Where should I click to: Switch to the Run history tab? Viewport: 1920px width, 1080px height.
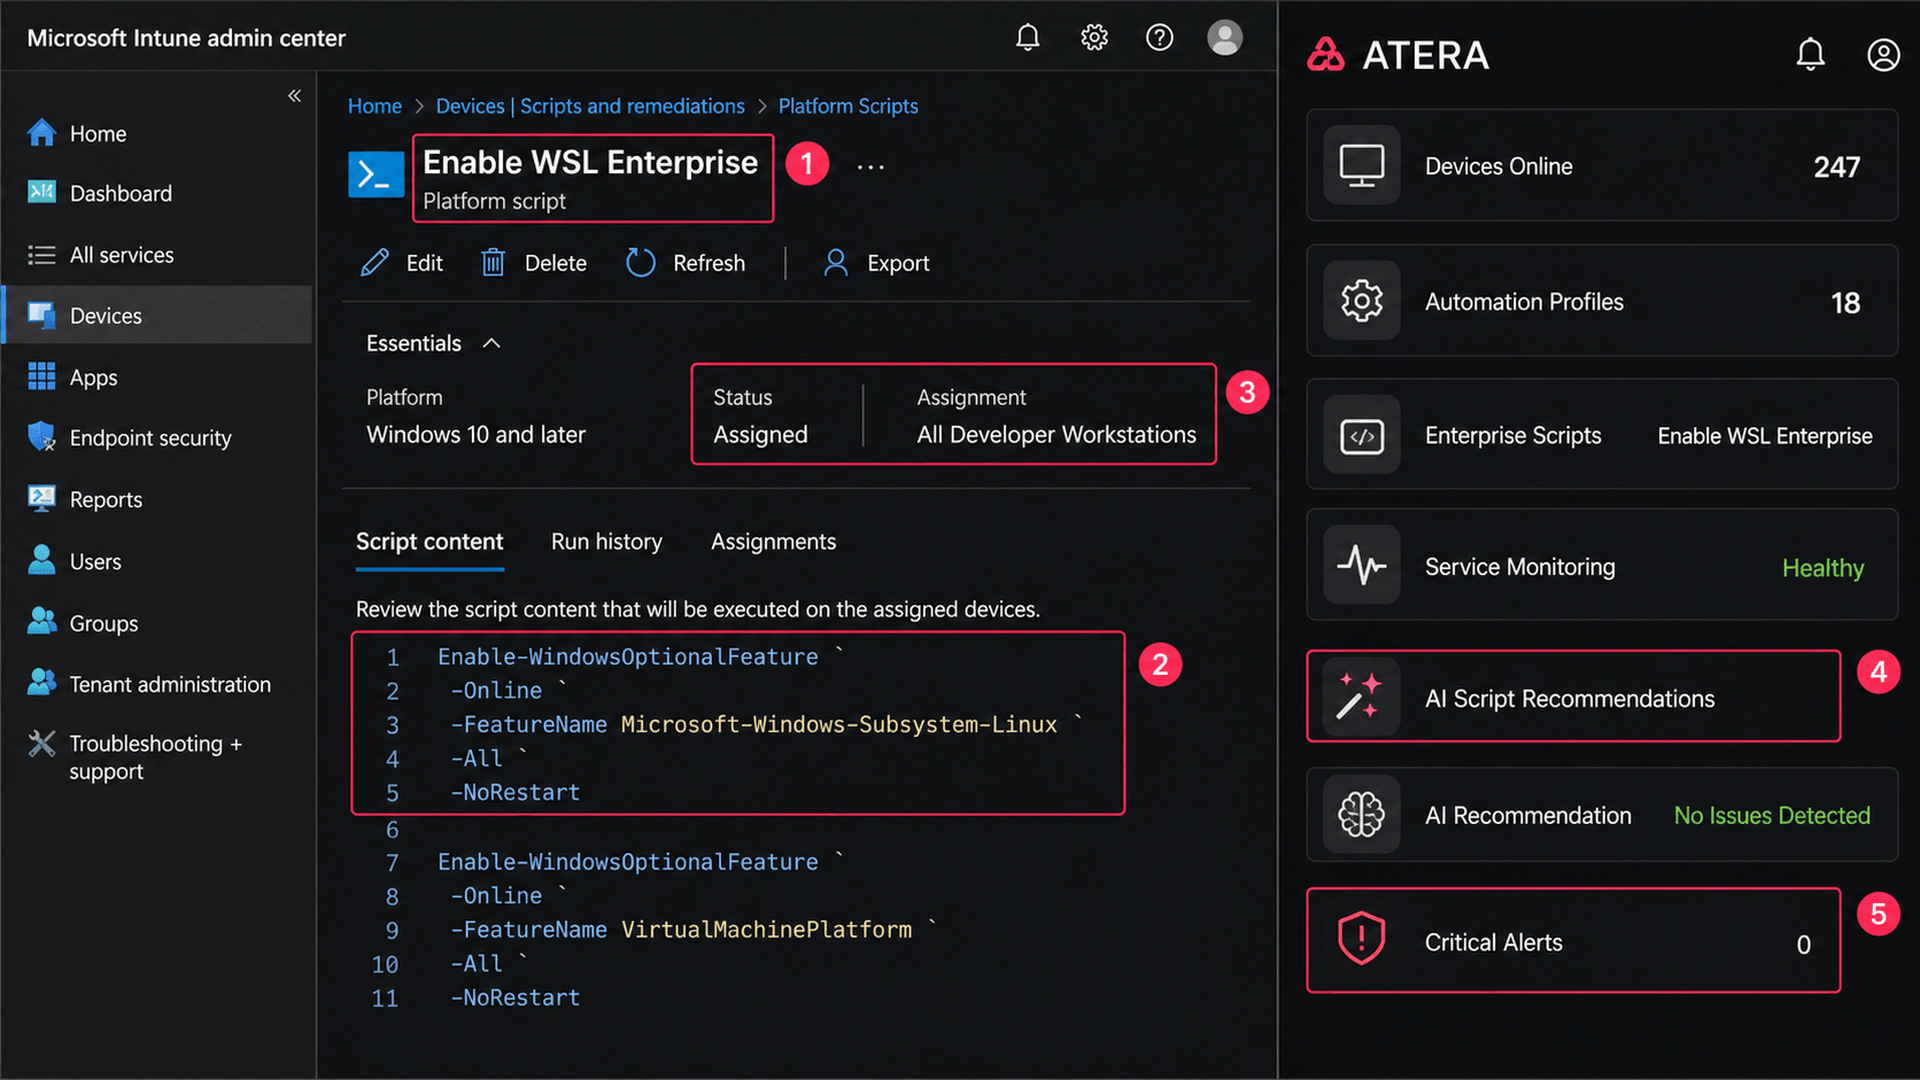pyautogui.click(x=606, y=541)
